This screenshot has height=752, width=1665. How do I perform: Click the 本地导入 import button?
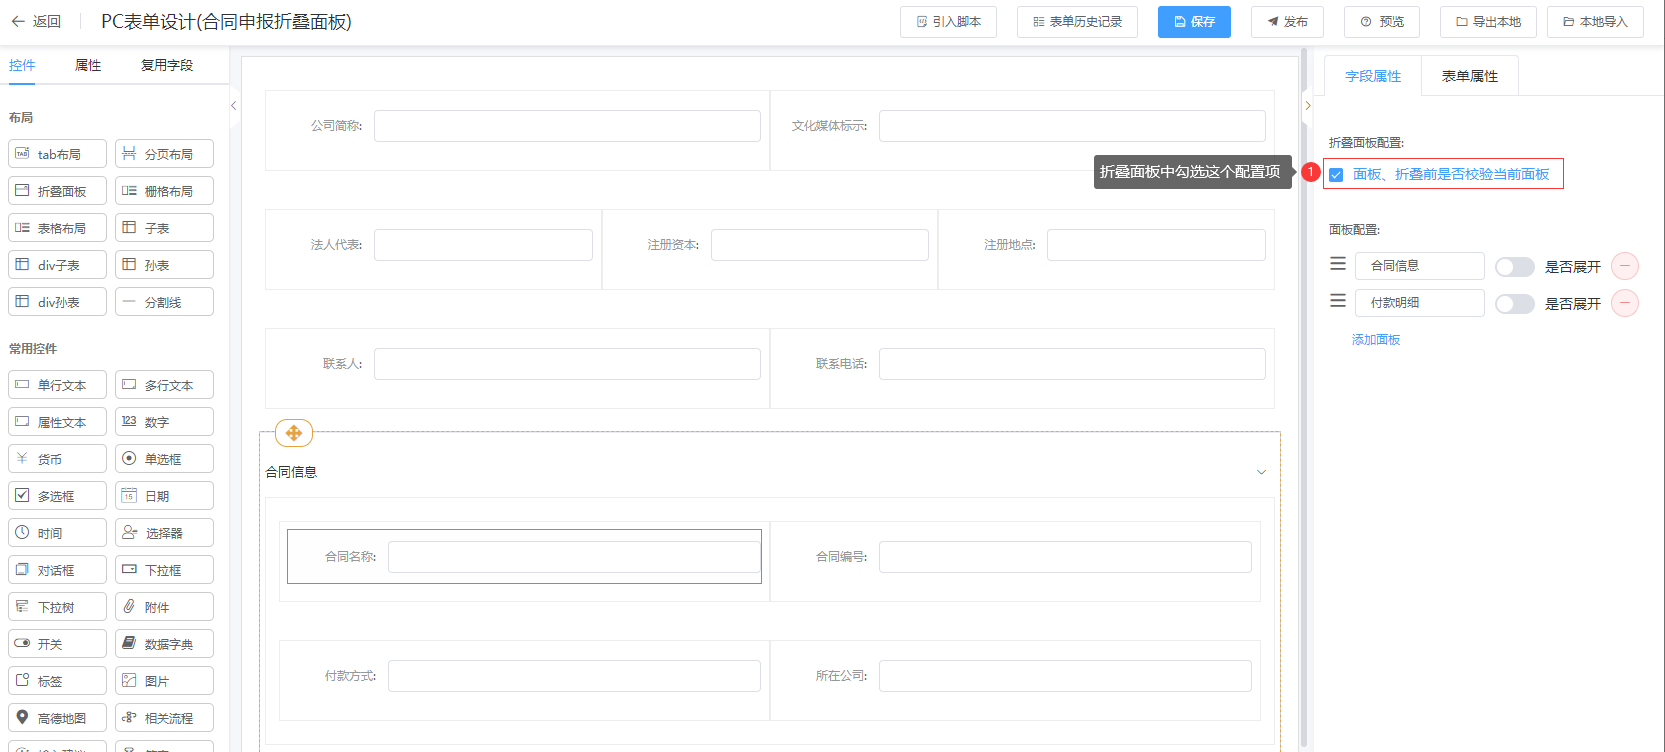tap(1595, 22)
